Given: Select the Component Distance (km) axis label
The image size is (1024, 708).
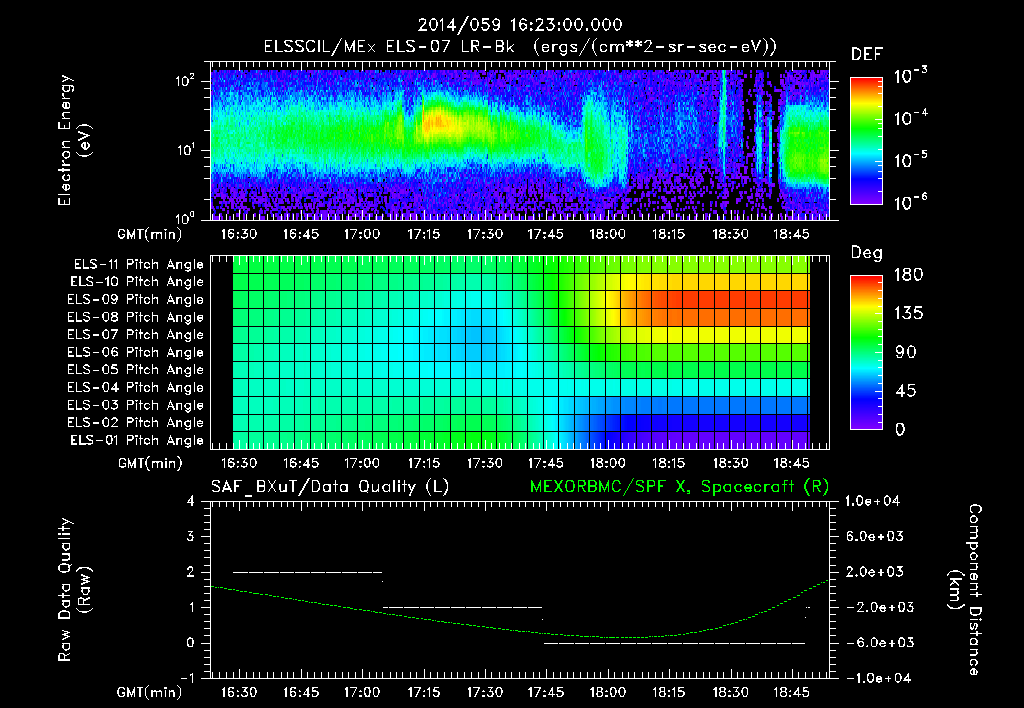Looking at the screenshot, I should 965,589.
